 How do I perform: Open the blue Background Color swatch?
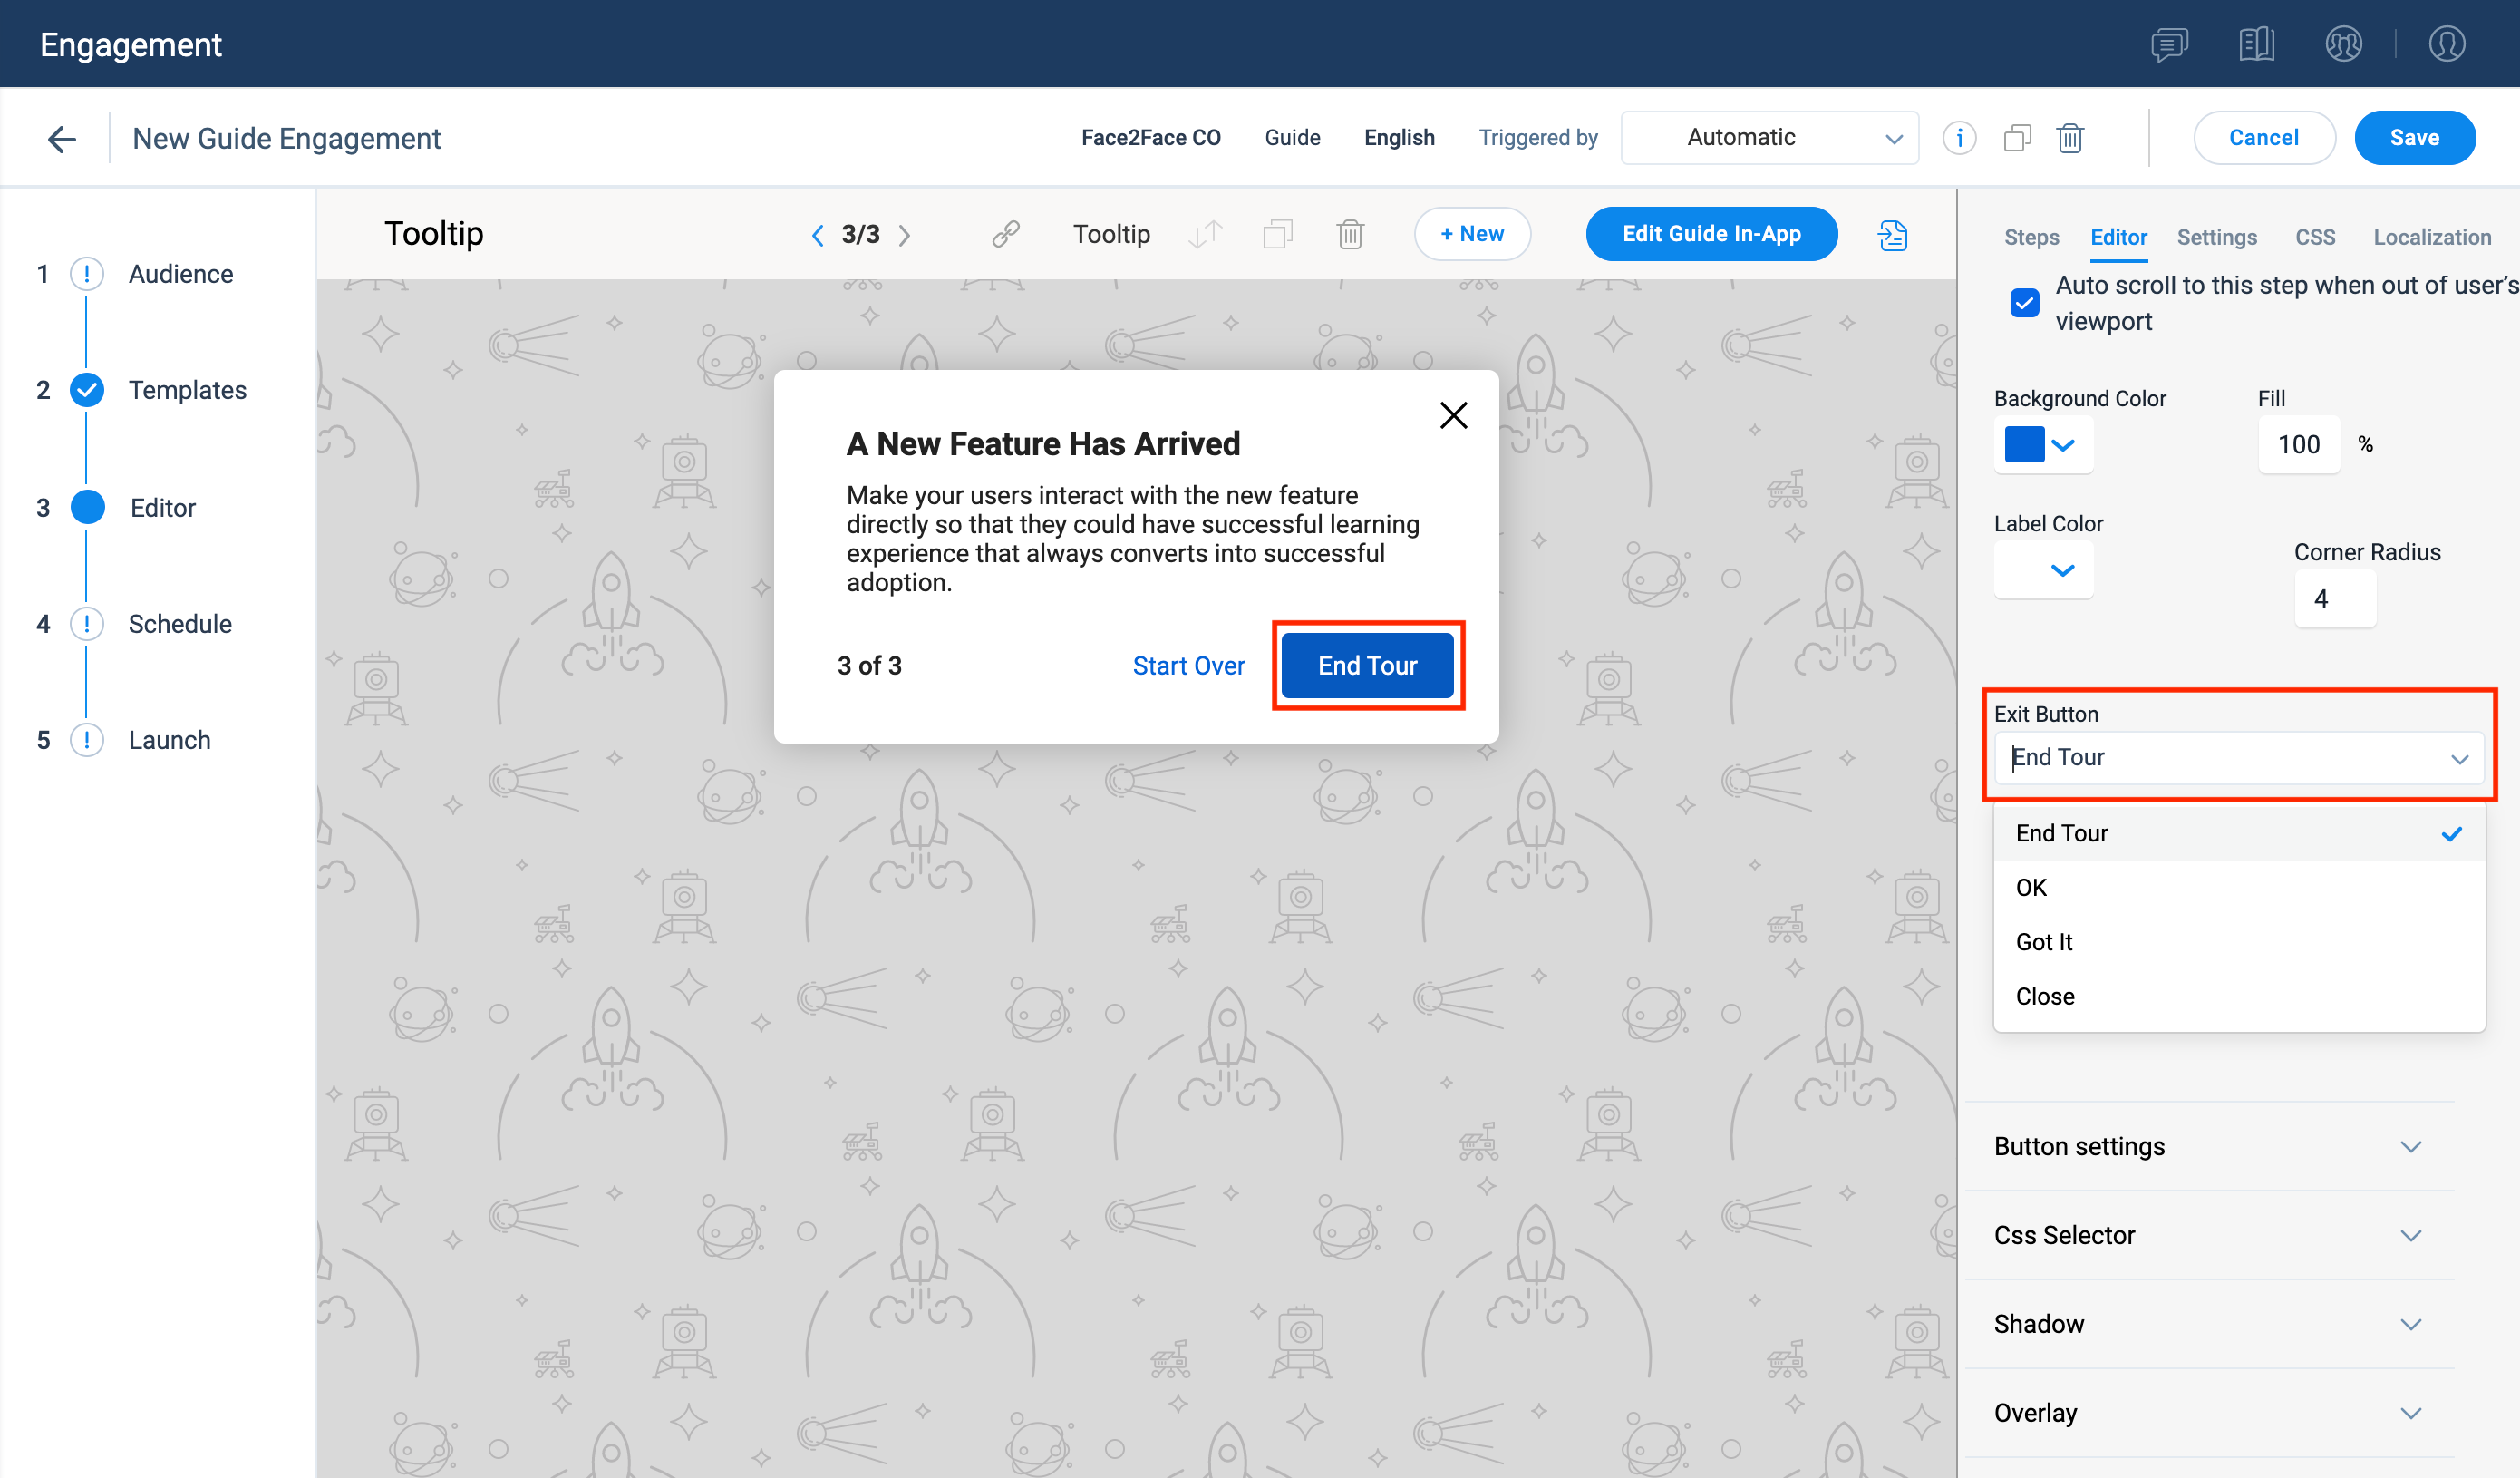(x=2023, y=444)
